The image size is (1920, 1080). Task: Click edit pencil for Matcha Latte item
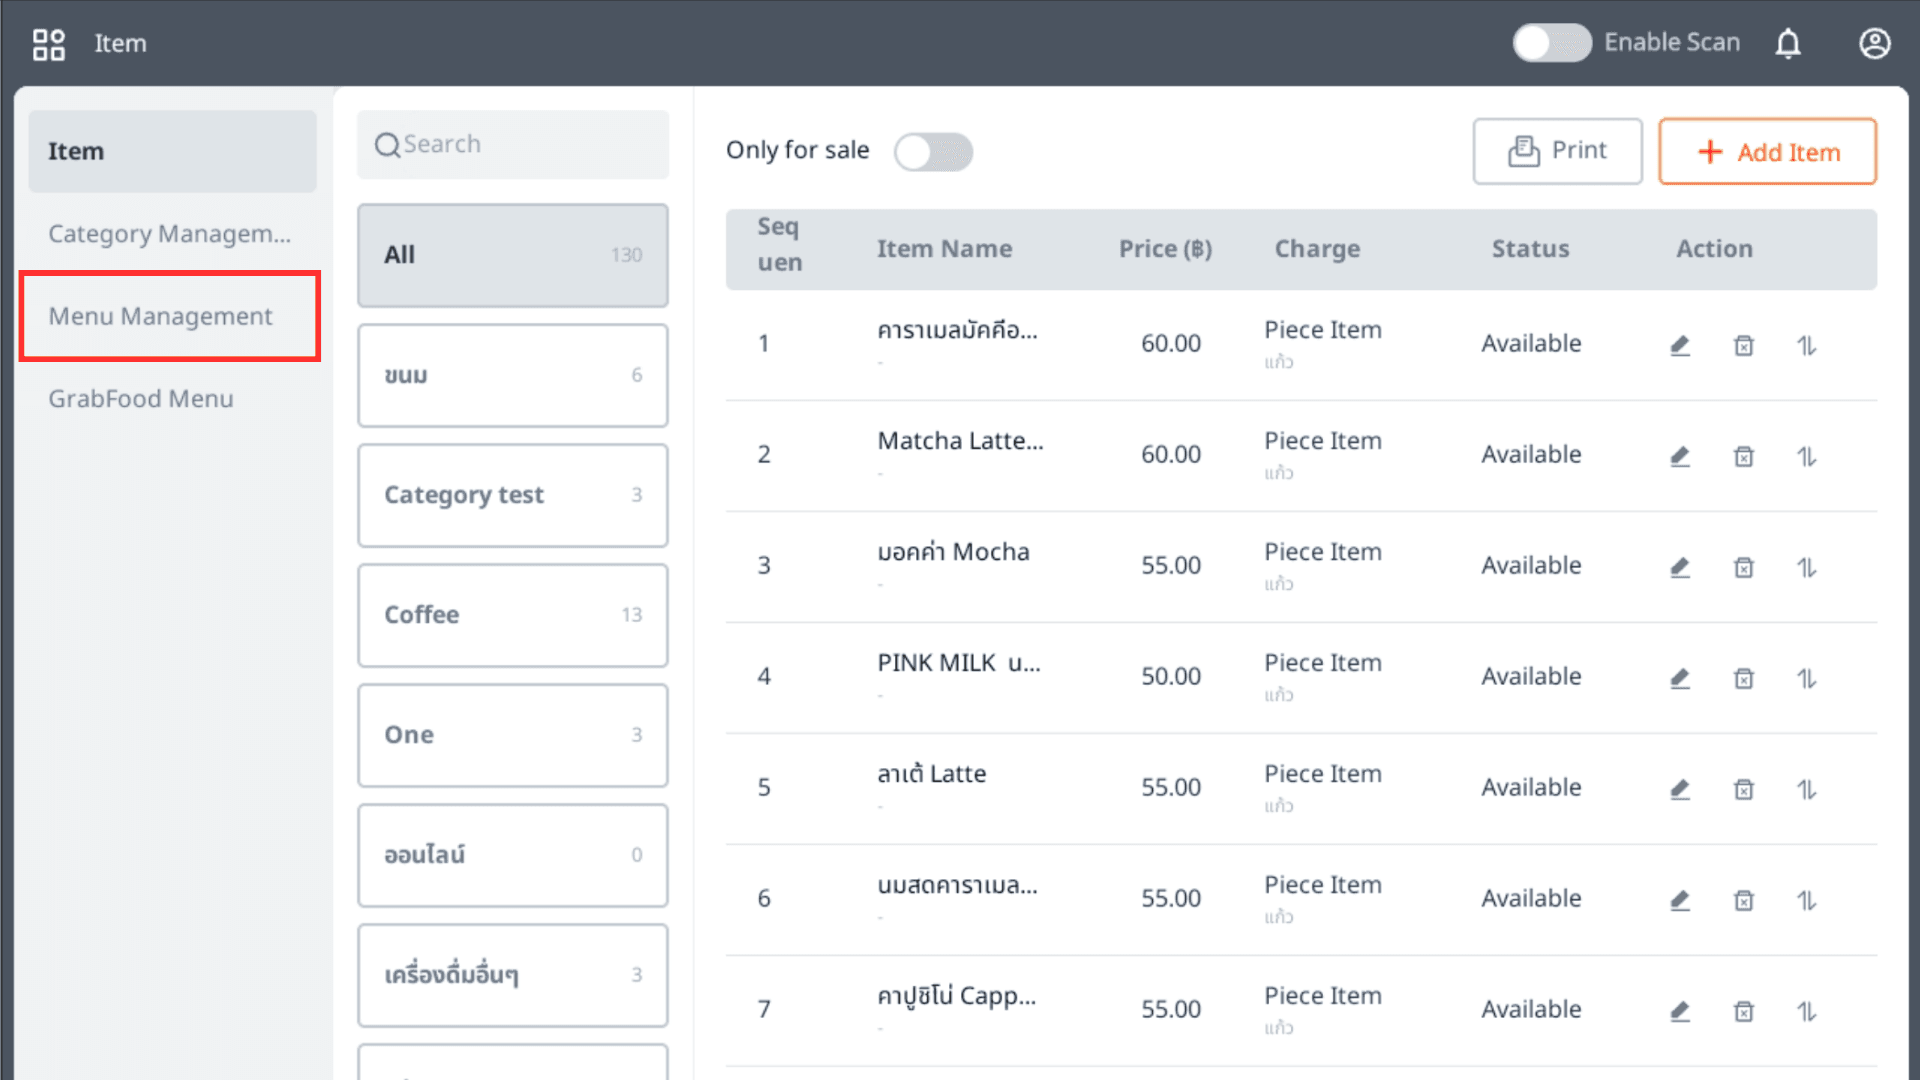1680,457
